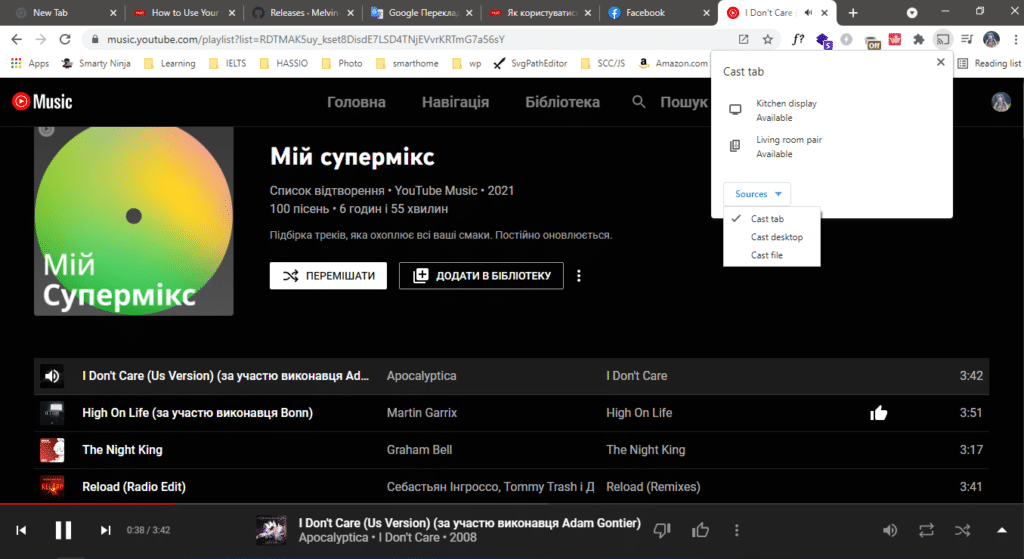Open the Learning bookmarks folder
The image size is (1024, 559).
(x=169, y=63)
